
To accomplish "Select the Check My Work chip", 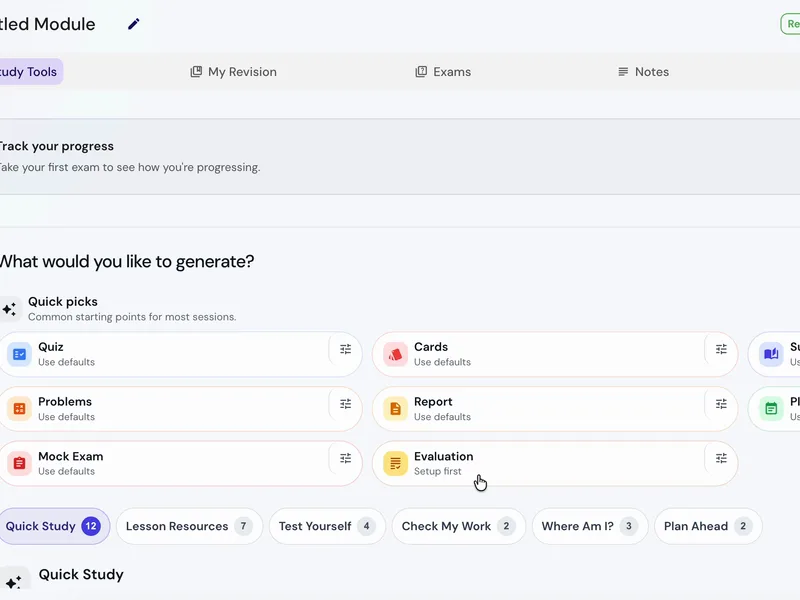I will (459, 526).
